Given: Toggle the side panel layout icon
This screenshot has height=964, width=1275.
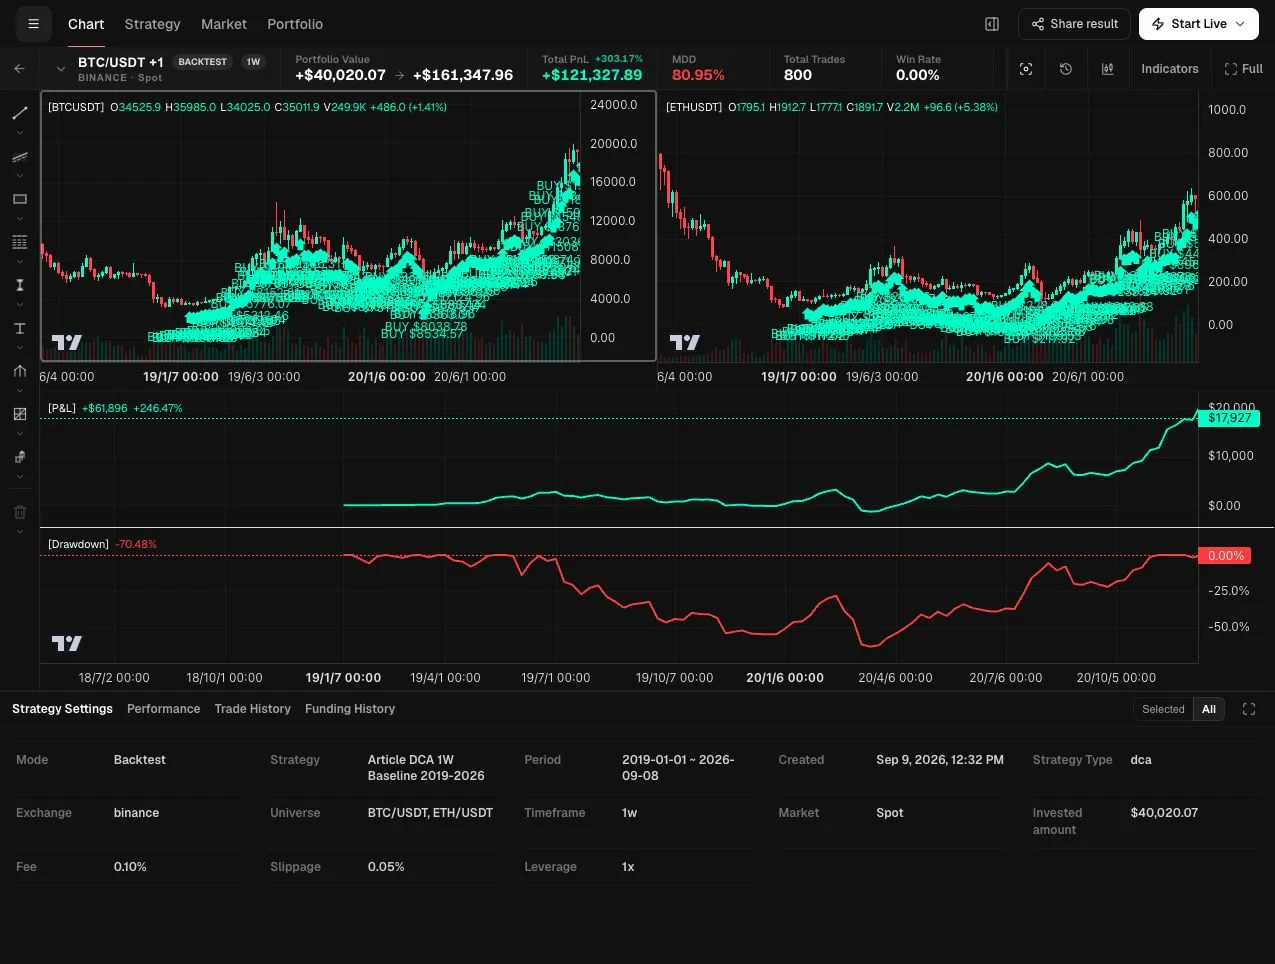Looking at the screenshot, I should click(992, 24).
